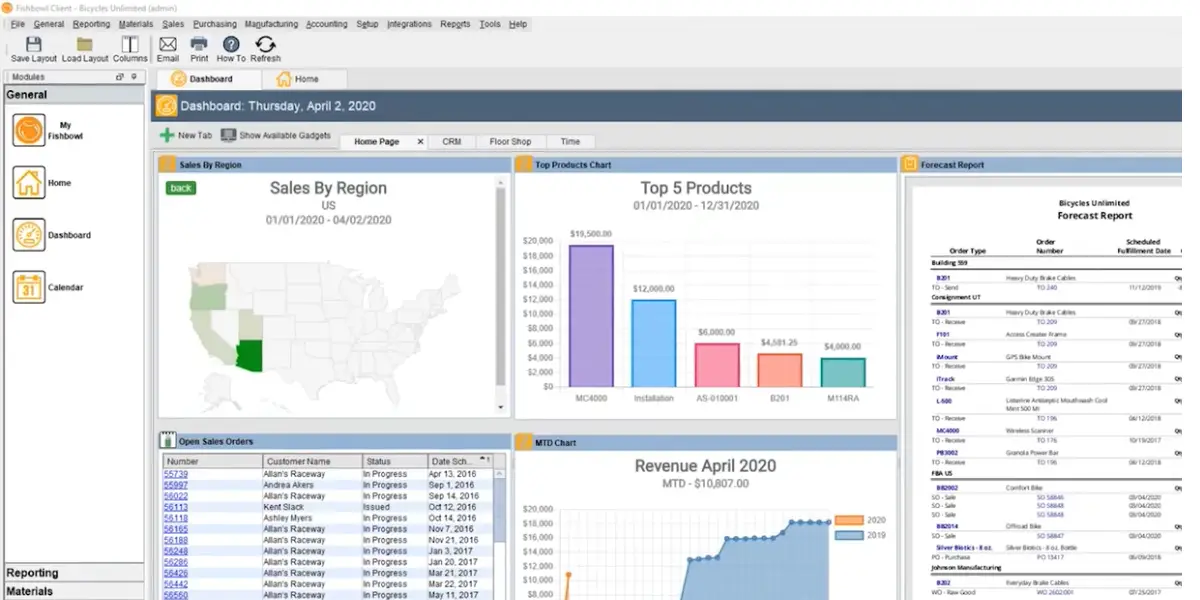The height and width of the screenshot is (600, 1200).
Task: Switch to the Floor Shop dashboard tab
Action: [x=510, y=142]
